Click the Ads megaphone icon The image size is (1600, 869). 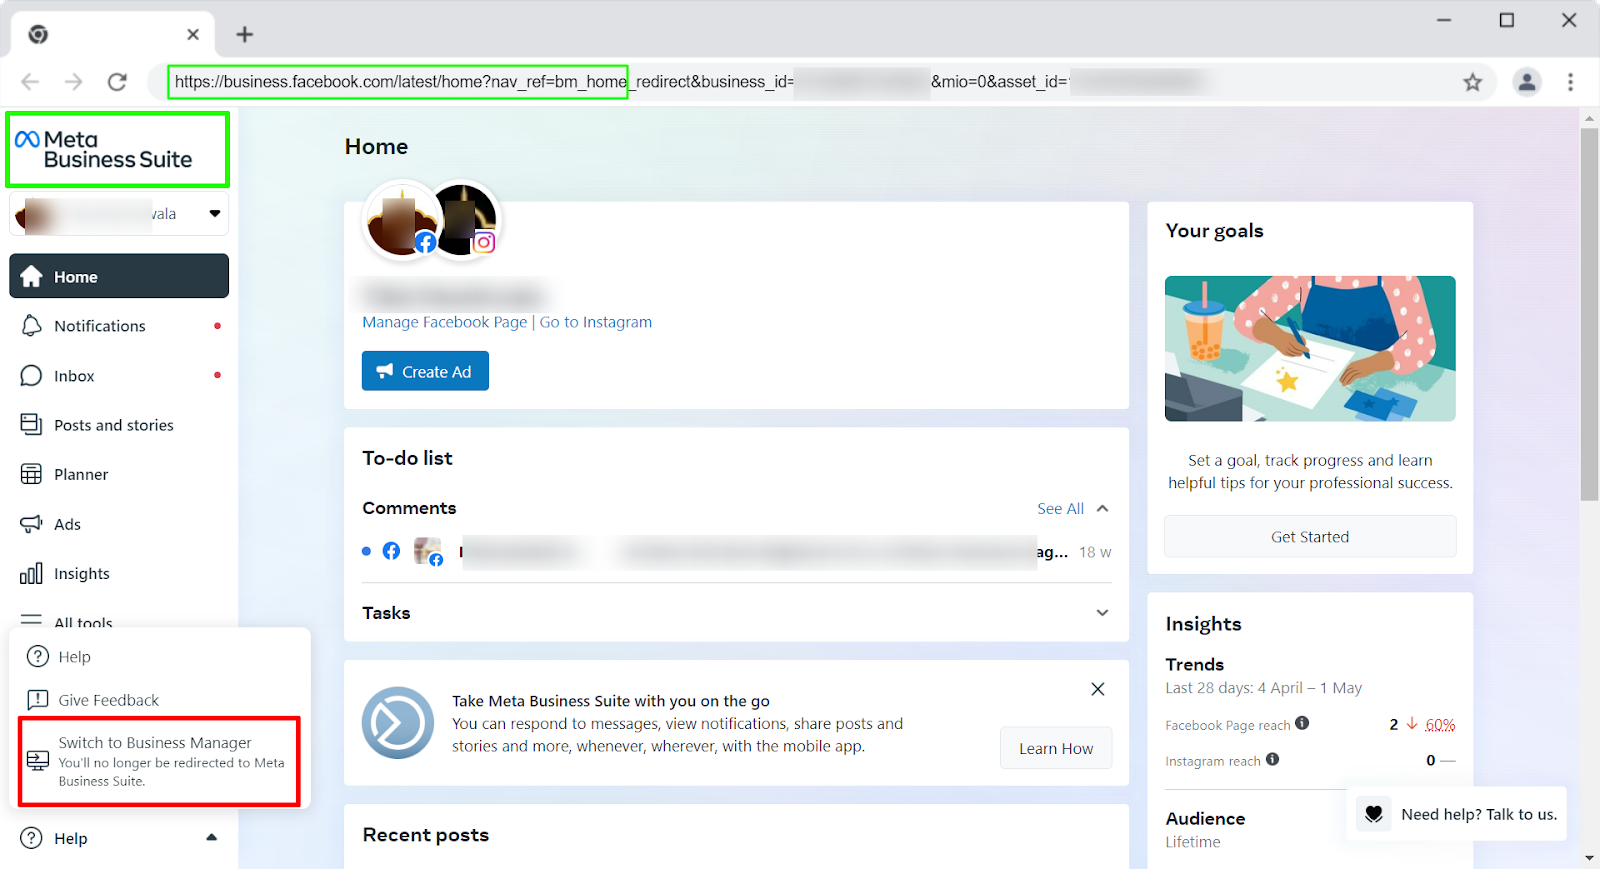coord(32,524)
